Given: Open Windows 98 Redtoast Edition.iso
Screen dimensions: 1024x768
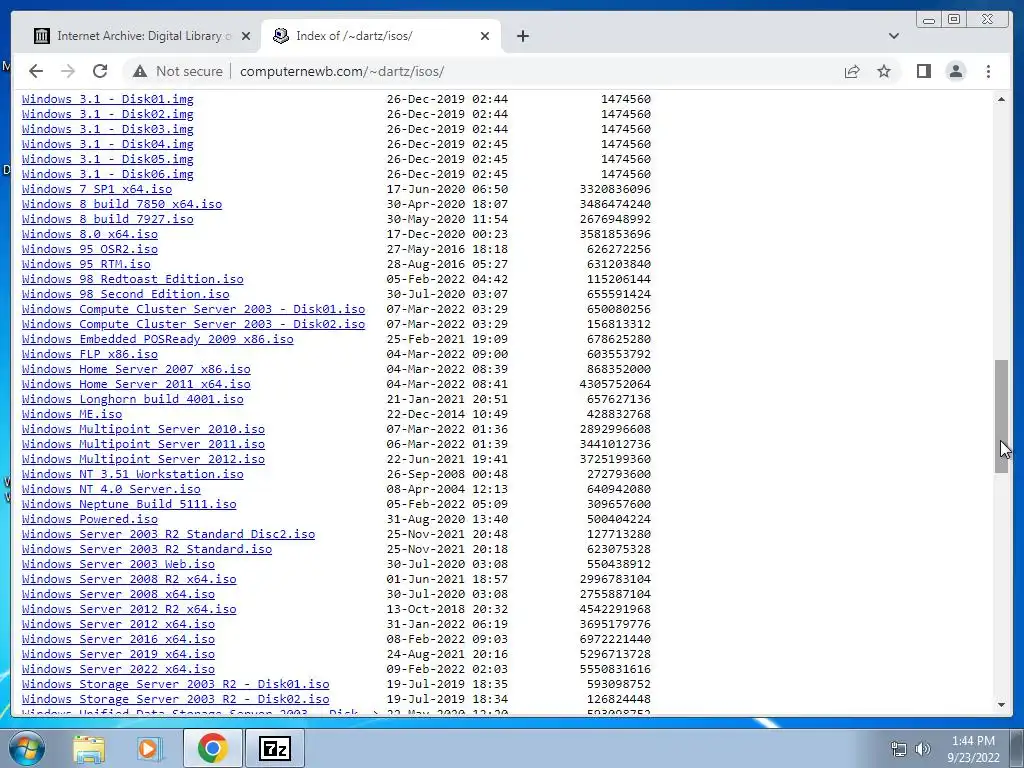Looking at the screenshot, I should [x=133, y=280].
